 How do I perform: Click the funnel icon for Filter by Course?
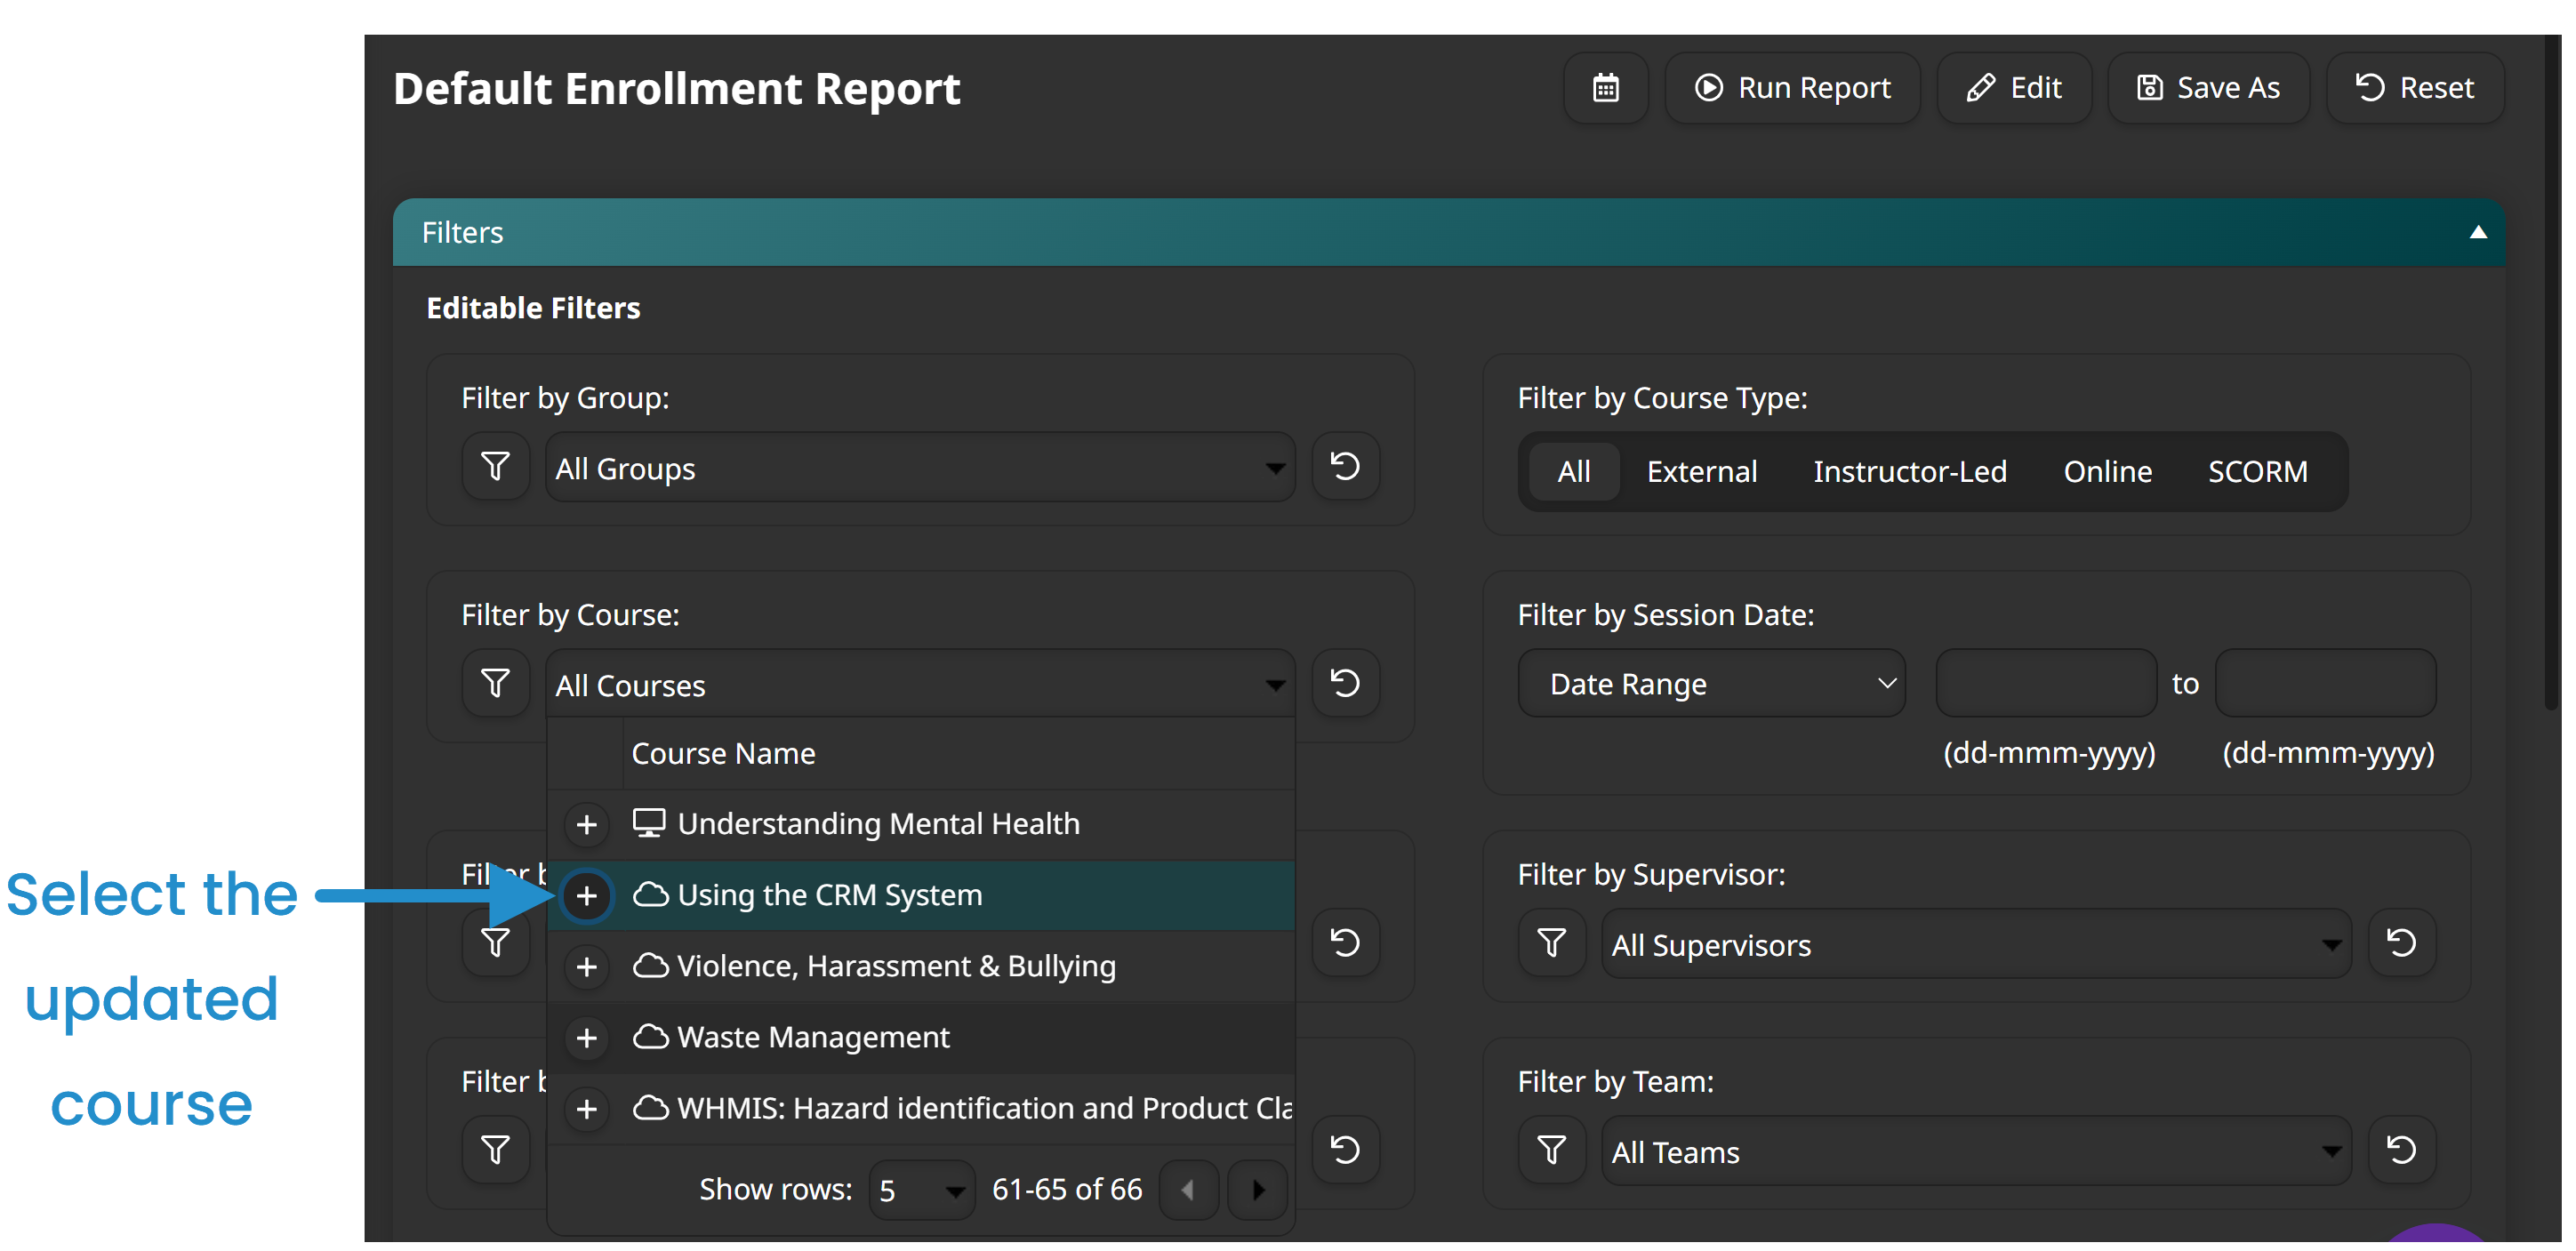click(x=496, y=683)
